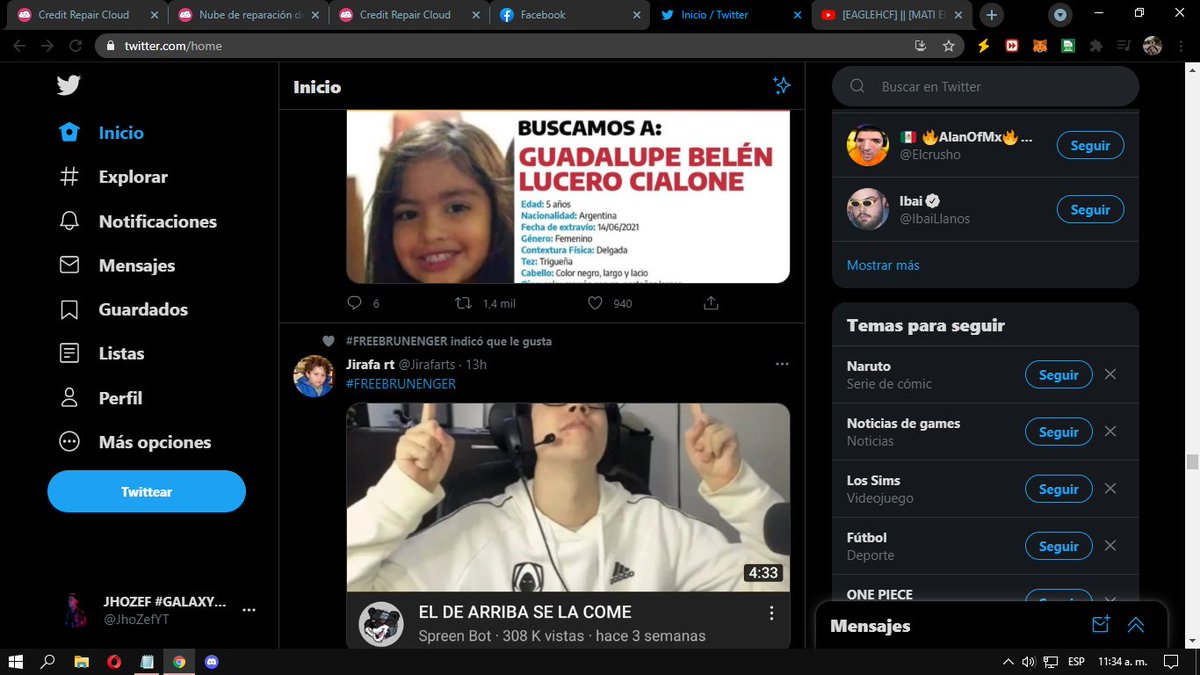Open Más opciones menu
Screen dimensions: 1200x675
click(x=134, y=442)
